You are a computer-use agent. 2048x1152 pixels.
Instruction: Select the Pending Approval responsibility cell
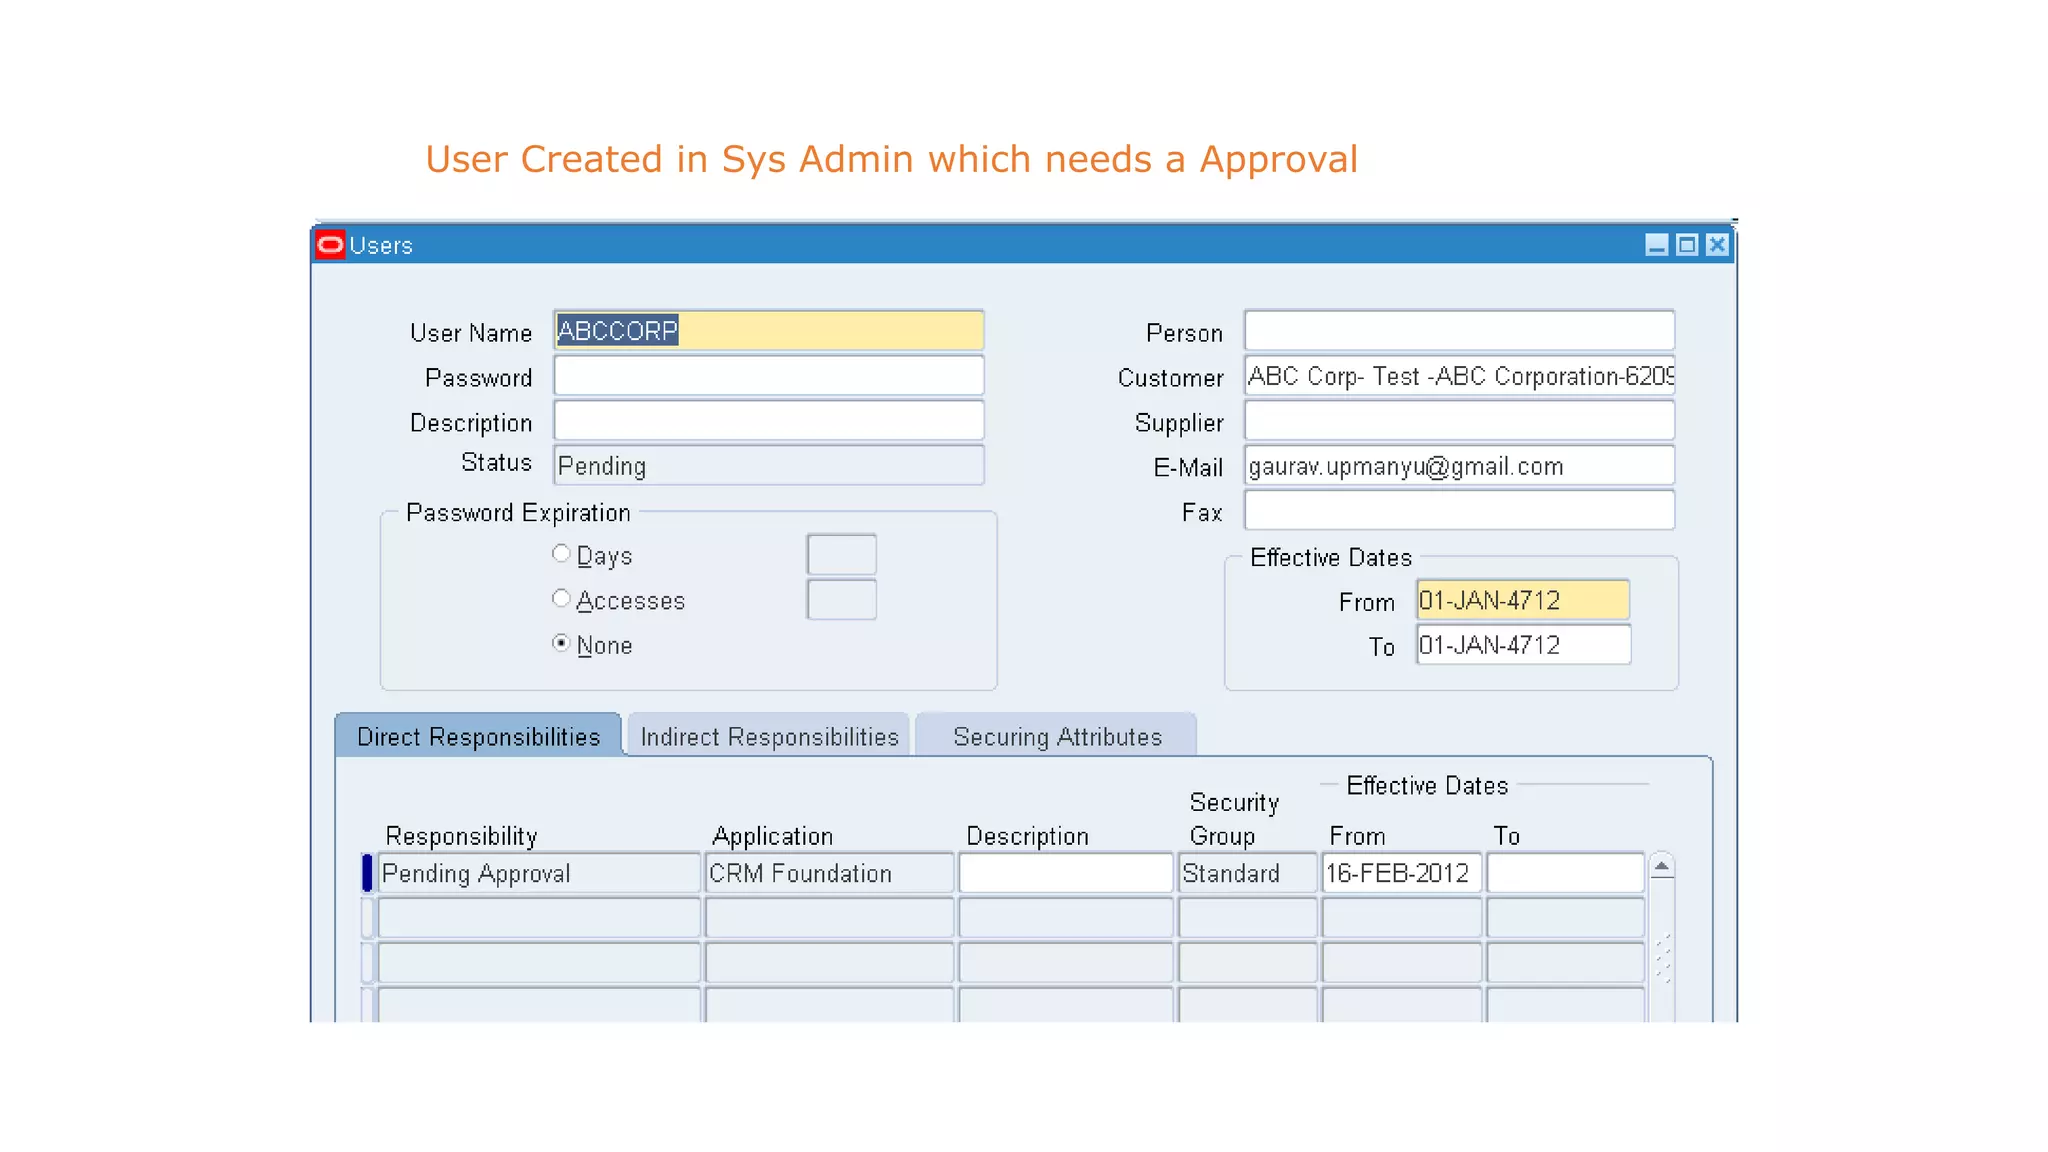pos(539,873)
